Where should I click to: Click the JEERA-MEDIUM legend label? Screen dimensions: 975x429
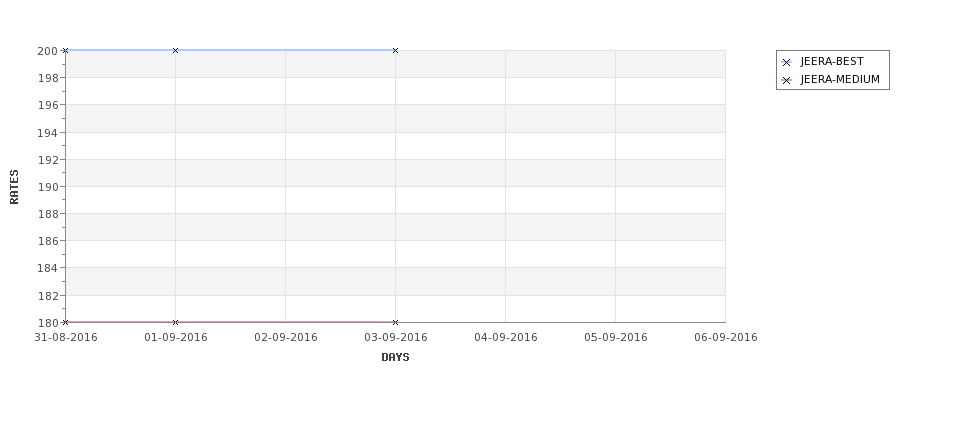pyautogui.click(x=840, y=80)
